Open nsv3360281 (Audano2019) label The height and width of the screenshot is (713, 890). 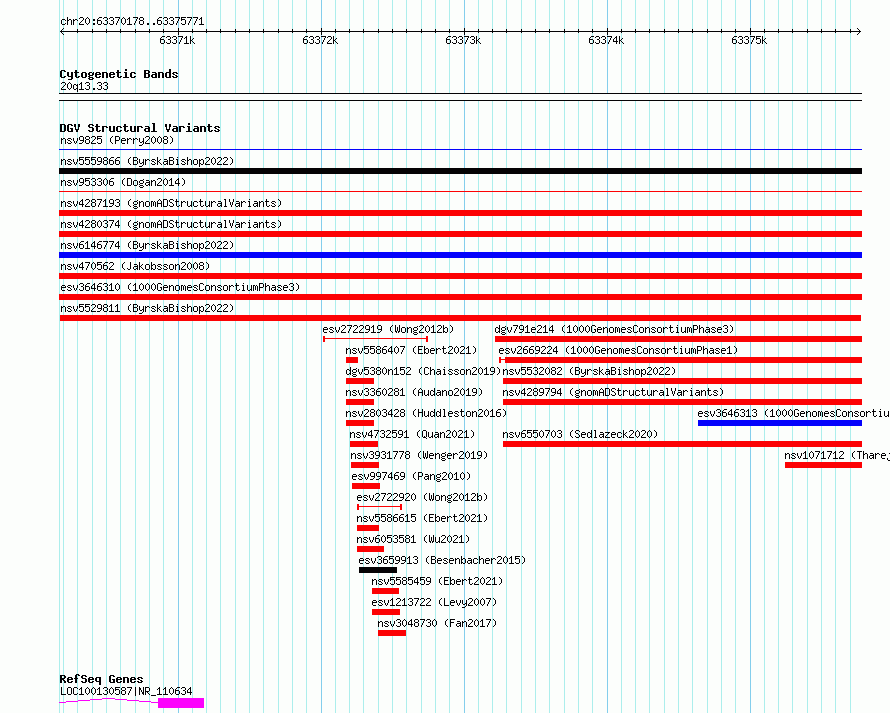[x=414, y=392]
